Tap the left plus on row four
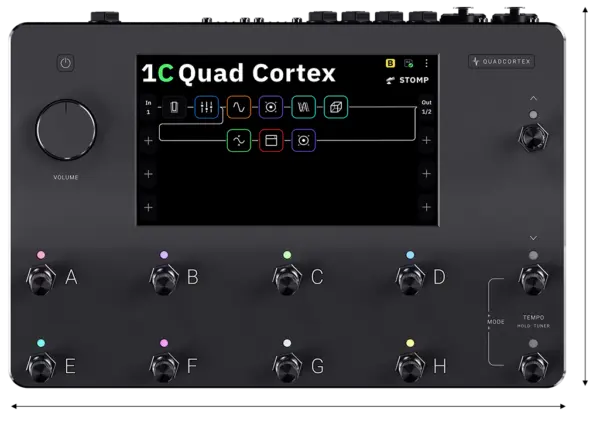 tap(148, 207)
